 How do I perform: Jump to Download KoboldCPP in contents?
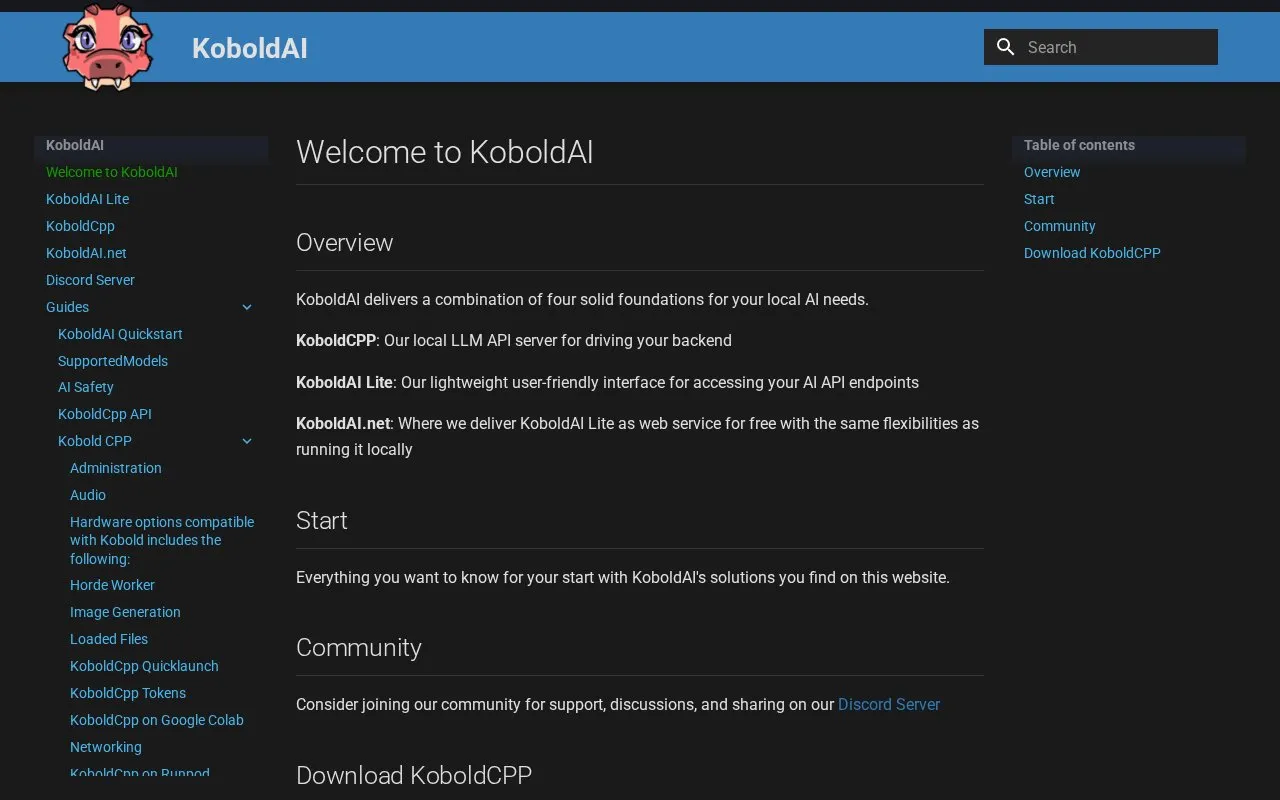coord(1092,253)
